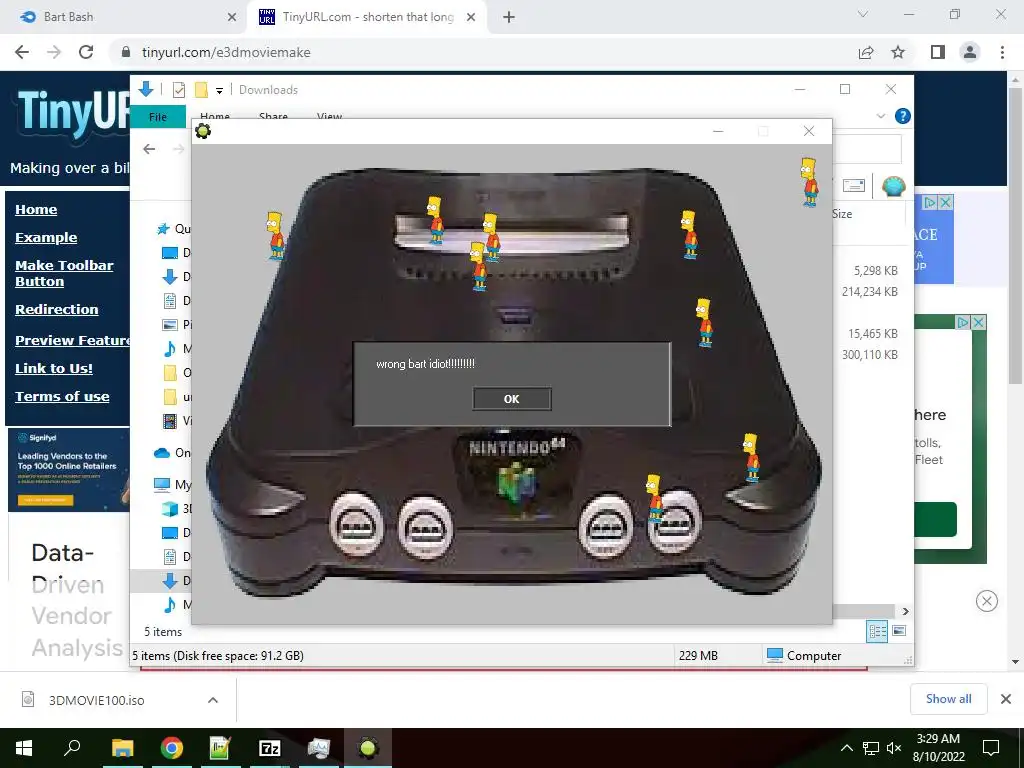Click the 300,110 KB size entry
This screenshot has width=1024, height=768.
pyautogui.click(x=869, y=355)
